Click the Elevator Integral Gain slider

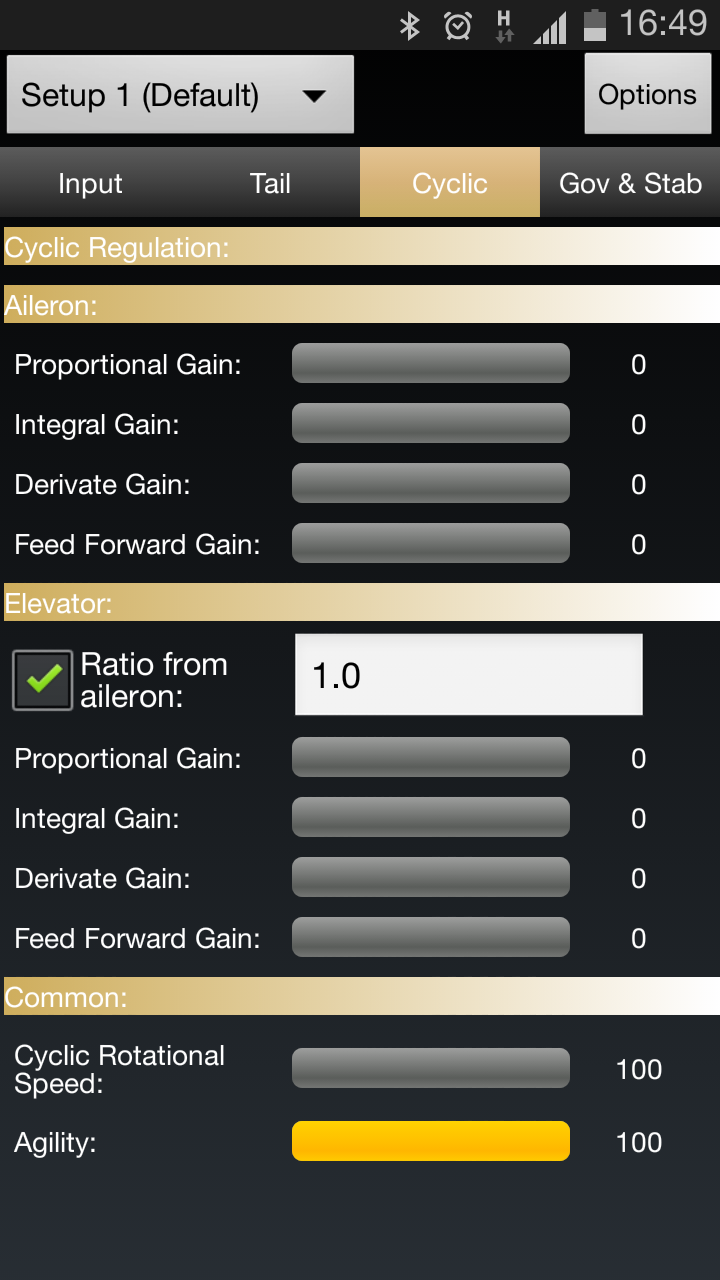coord(431,817)
